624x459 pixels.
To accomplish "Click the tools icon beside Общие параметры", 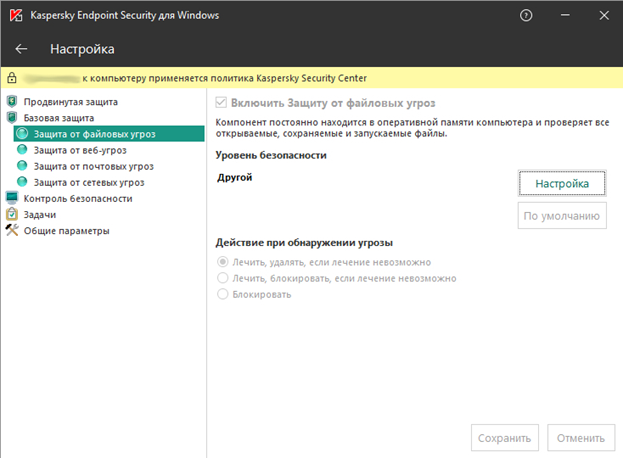I will [x=12, y=230].
